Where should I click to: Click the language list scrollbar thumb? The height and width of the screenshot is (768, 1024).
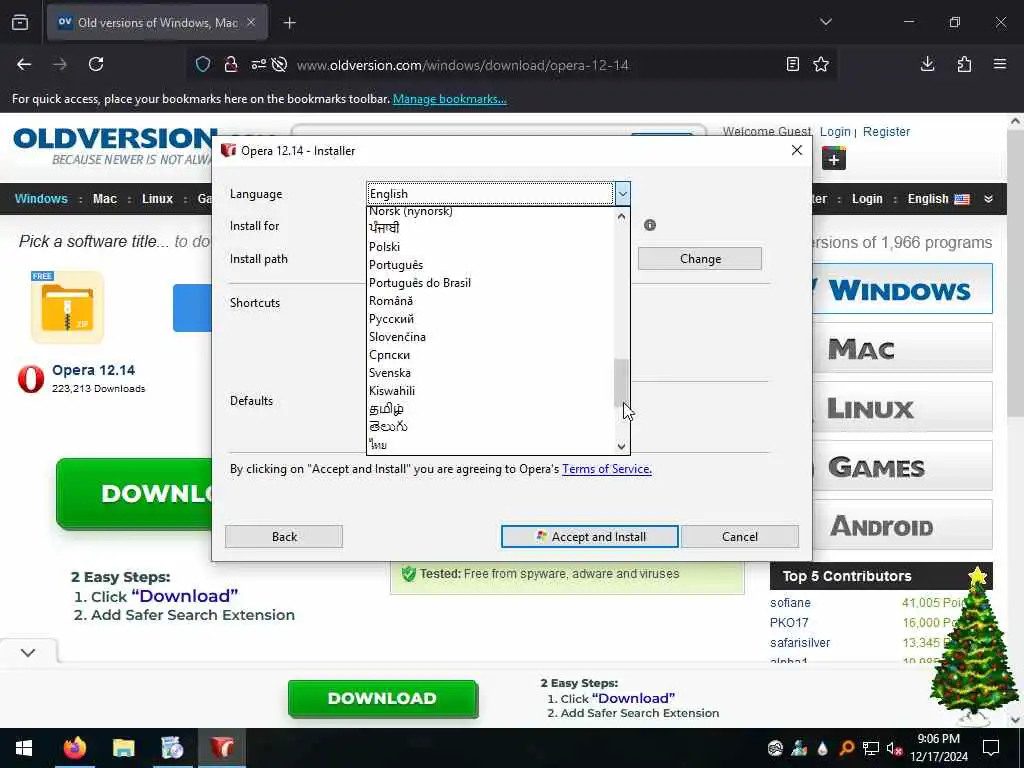pos(621,383)
